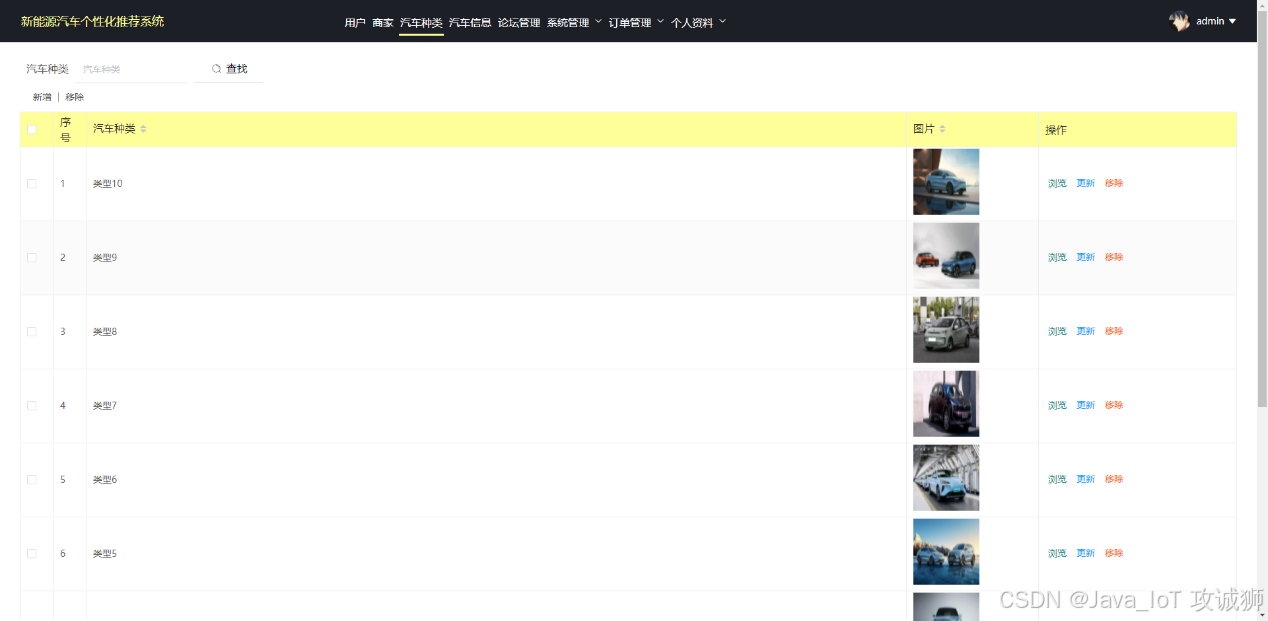Click the 序号 column header
This screenshot has width=1268, height=621.
[66, 130]
